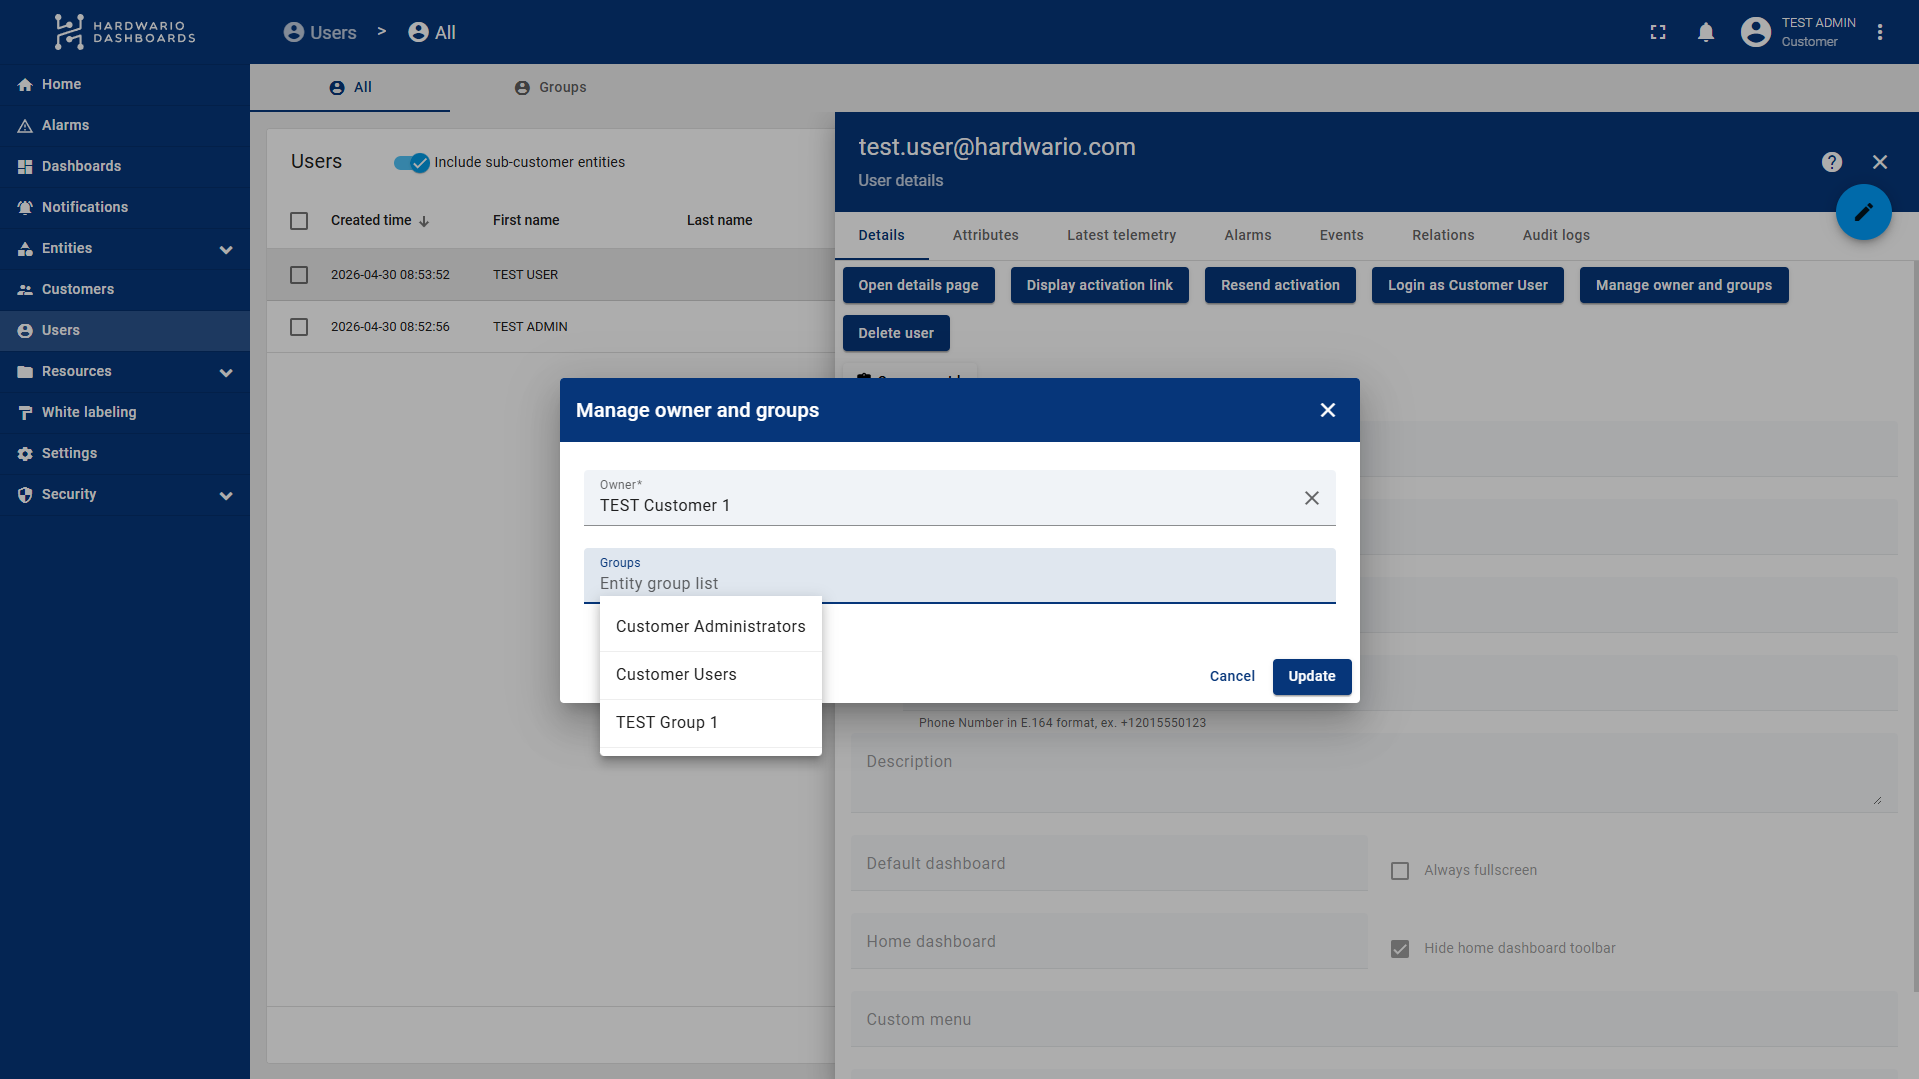
Task: Toggle Always fullscreen checkbox
Action: [1400, 871]
